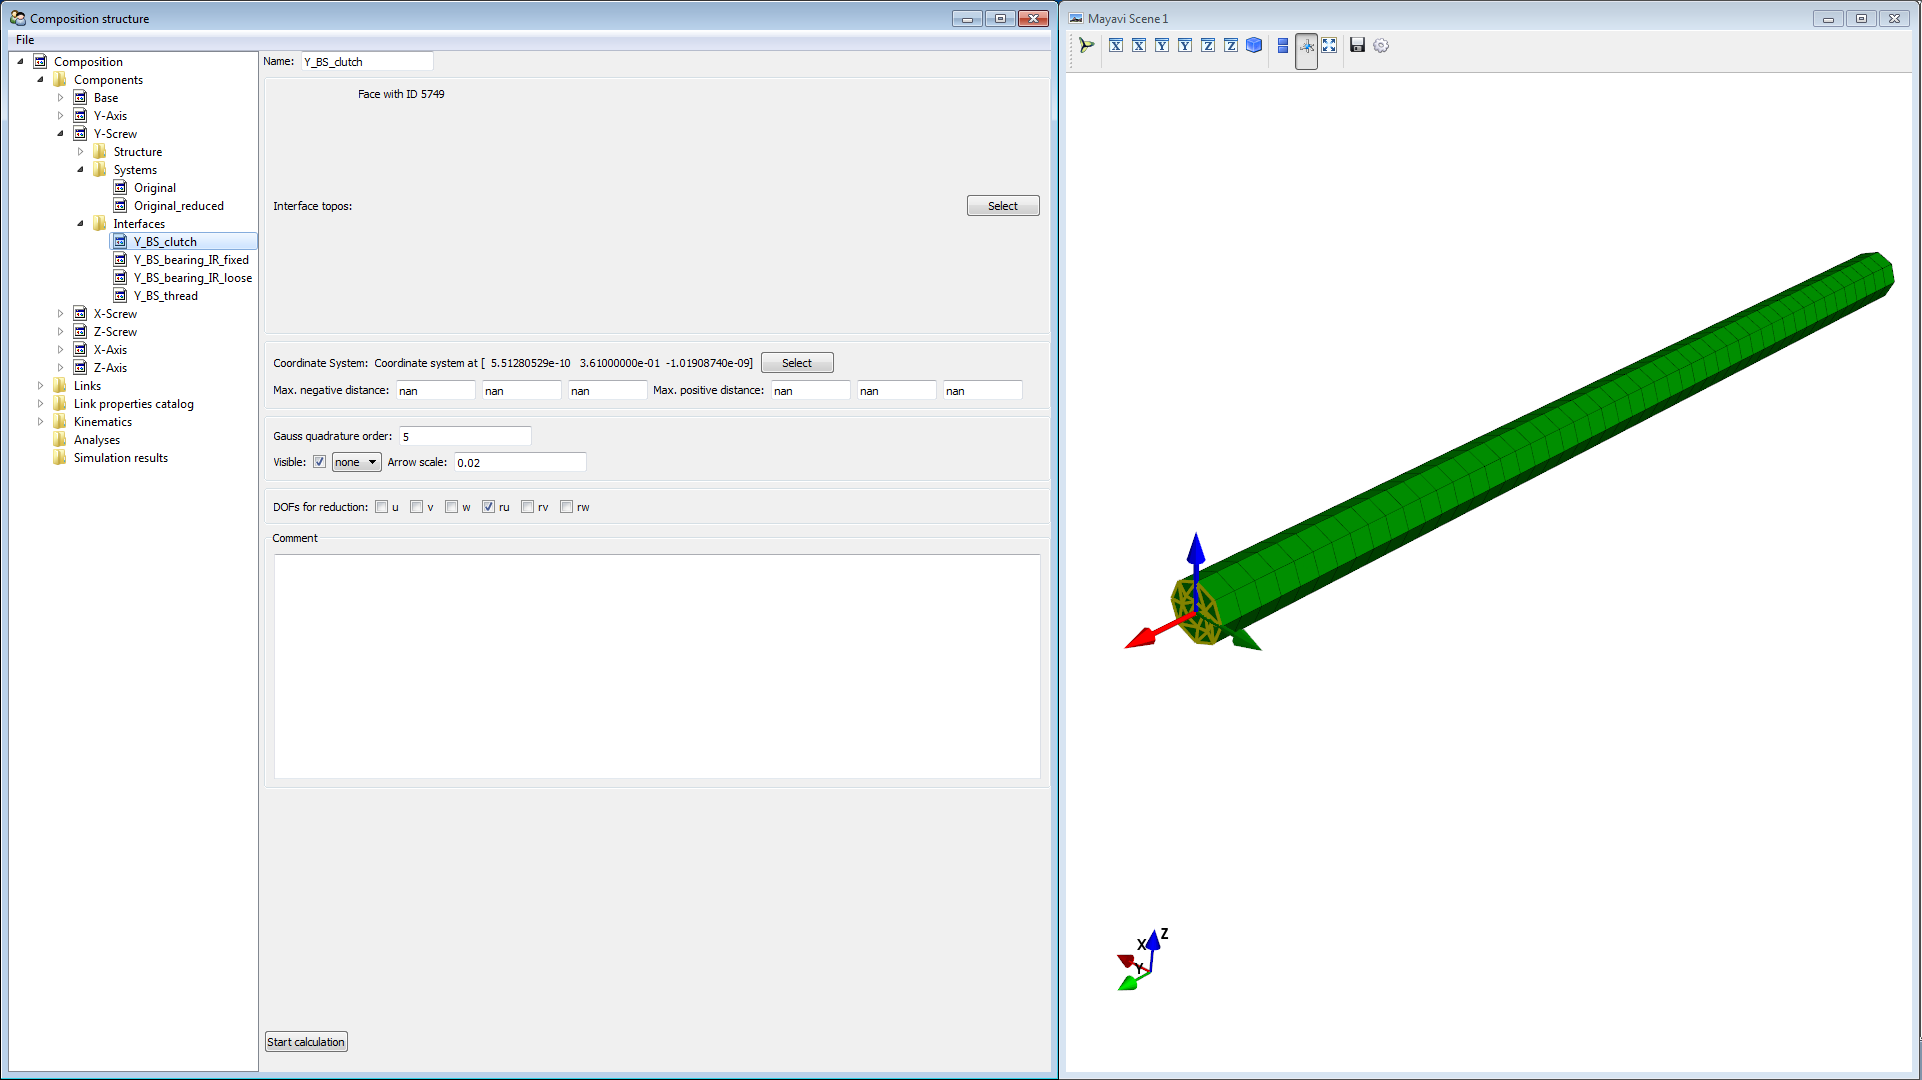The height and width of the screenshot is (1080, 1922).
Task: Toggle the Visible checkbox
Action: (x=319, y=462)
